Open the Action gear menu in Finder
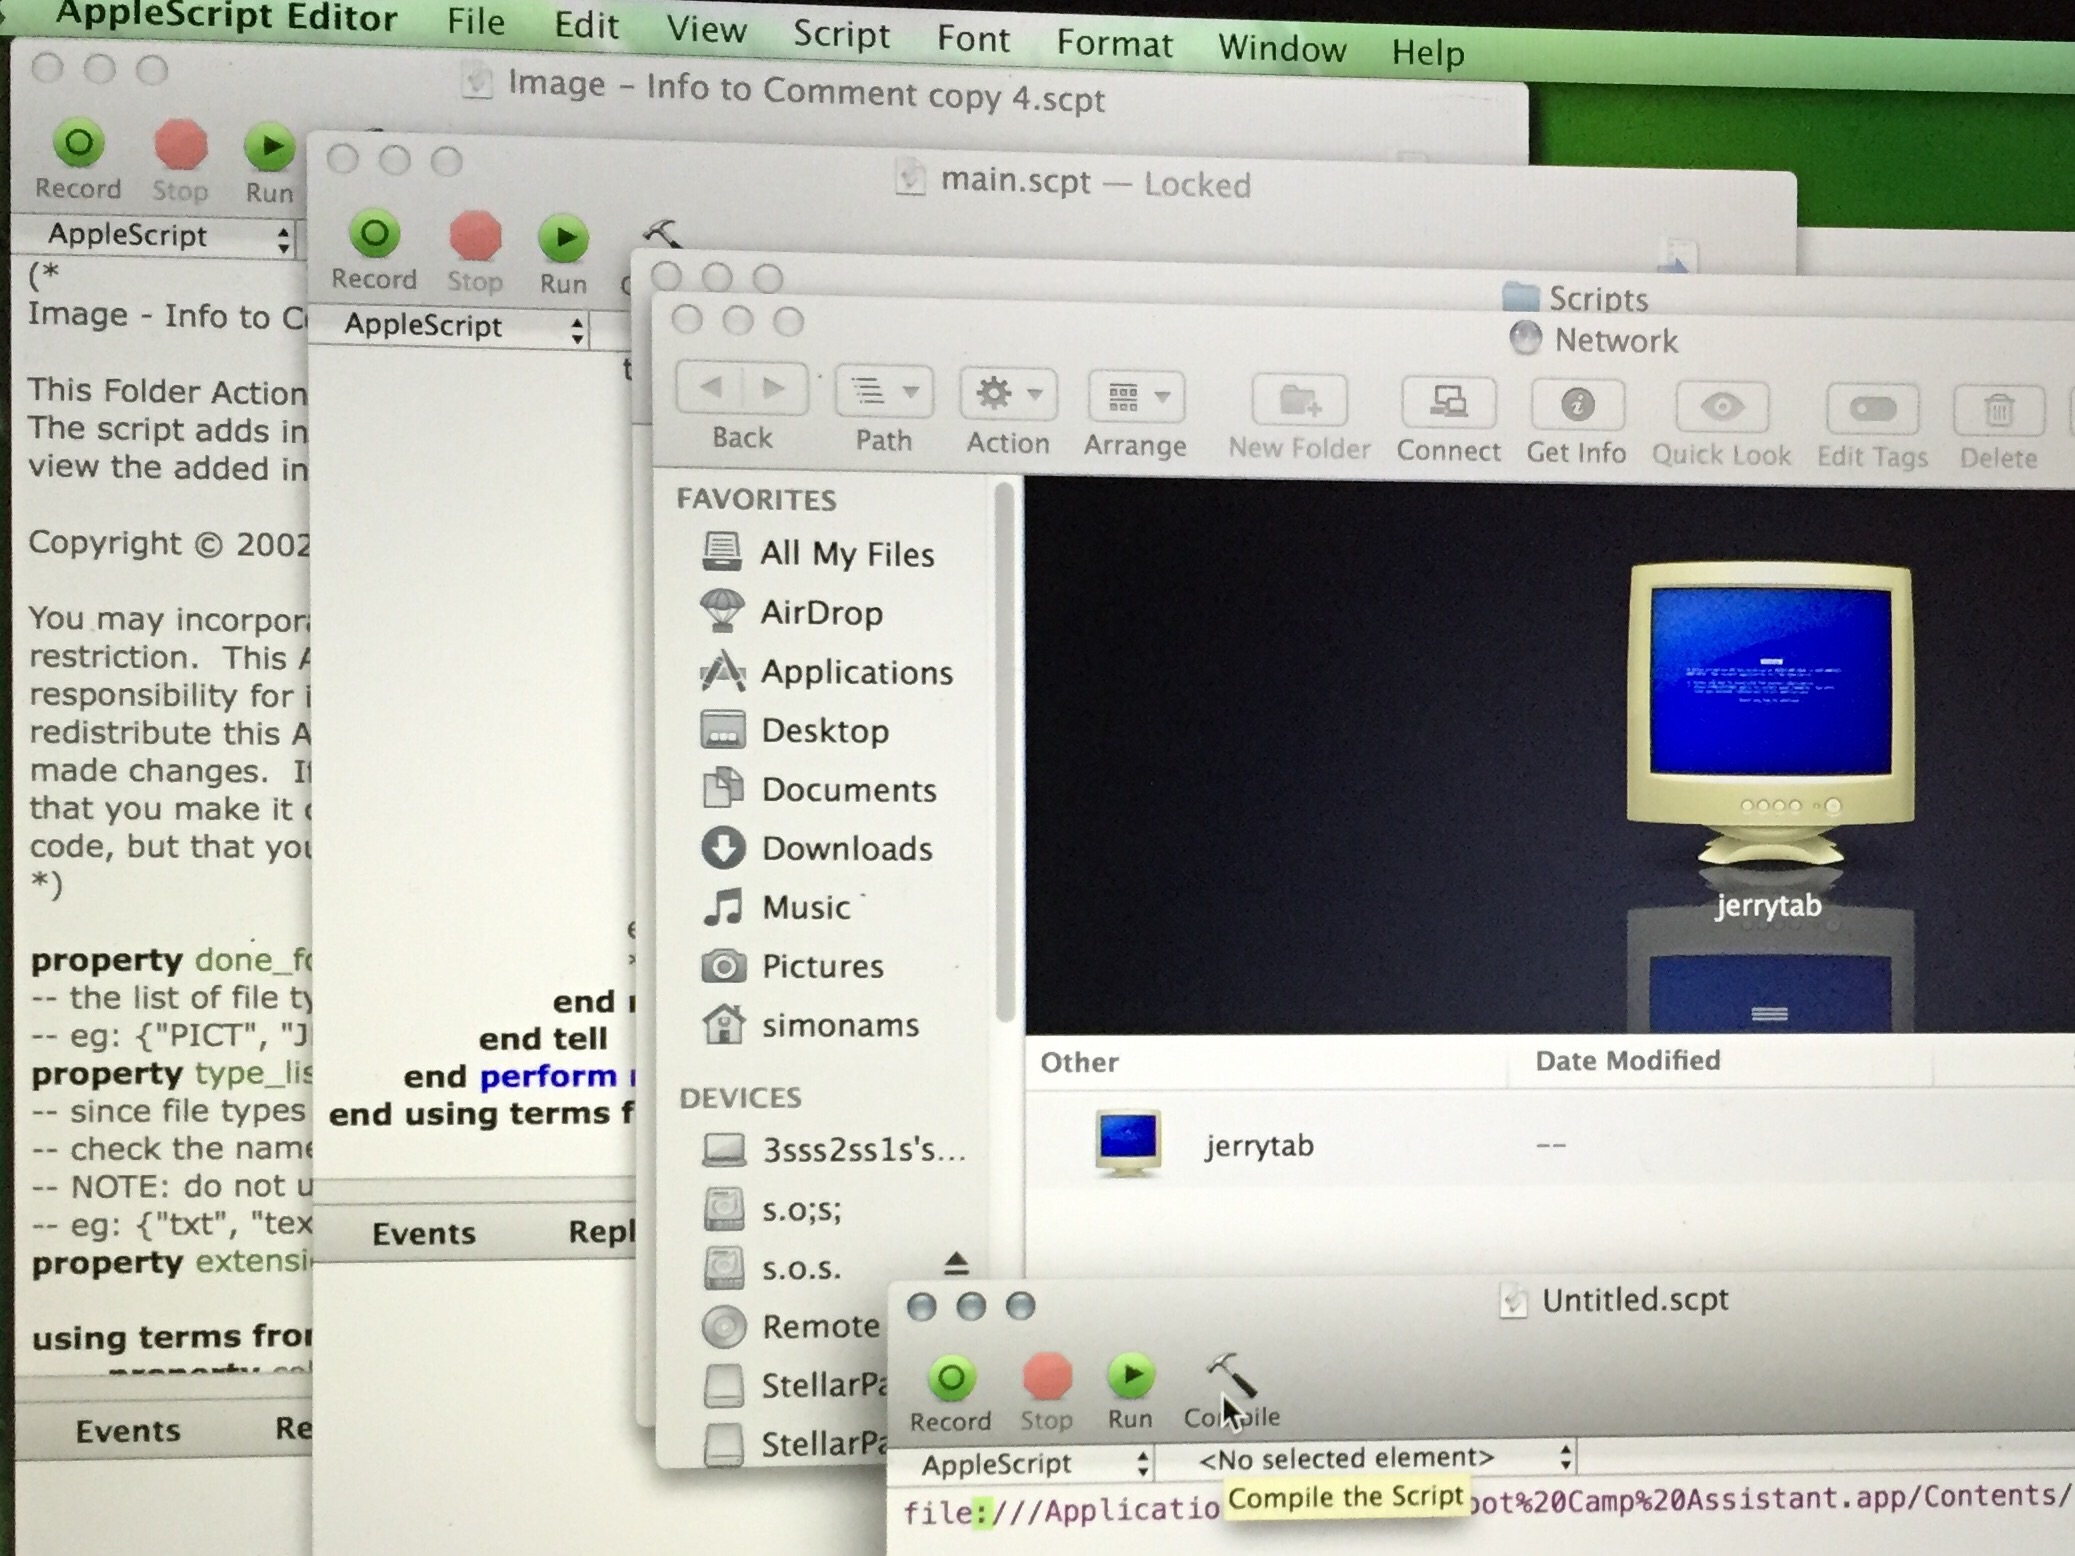 1008,394
